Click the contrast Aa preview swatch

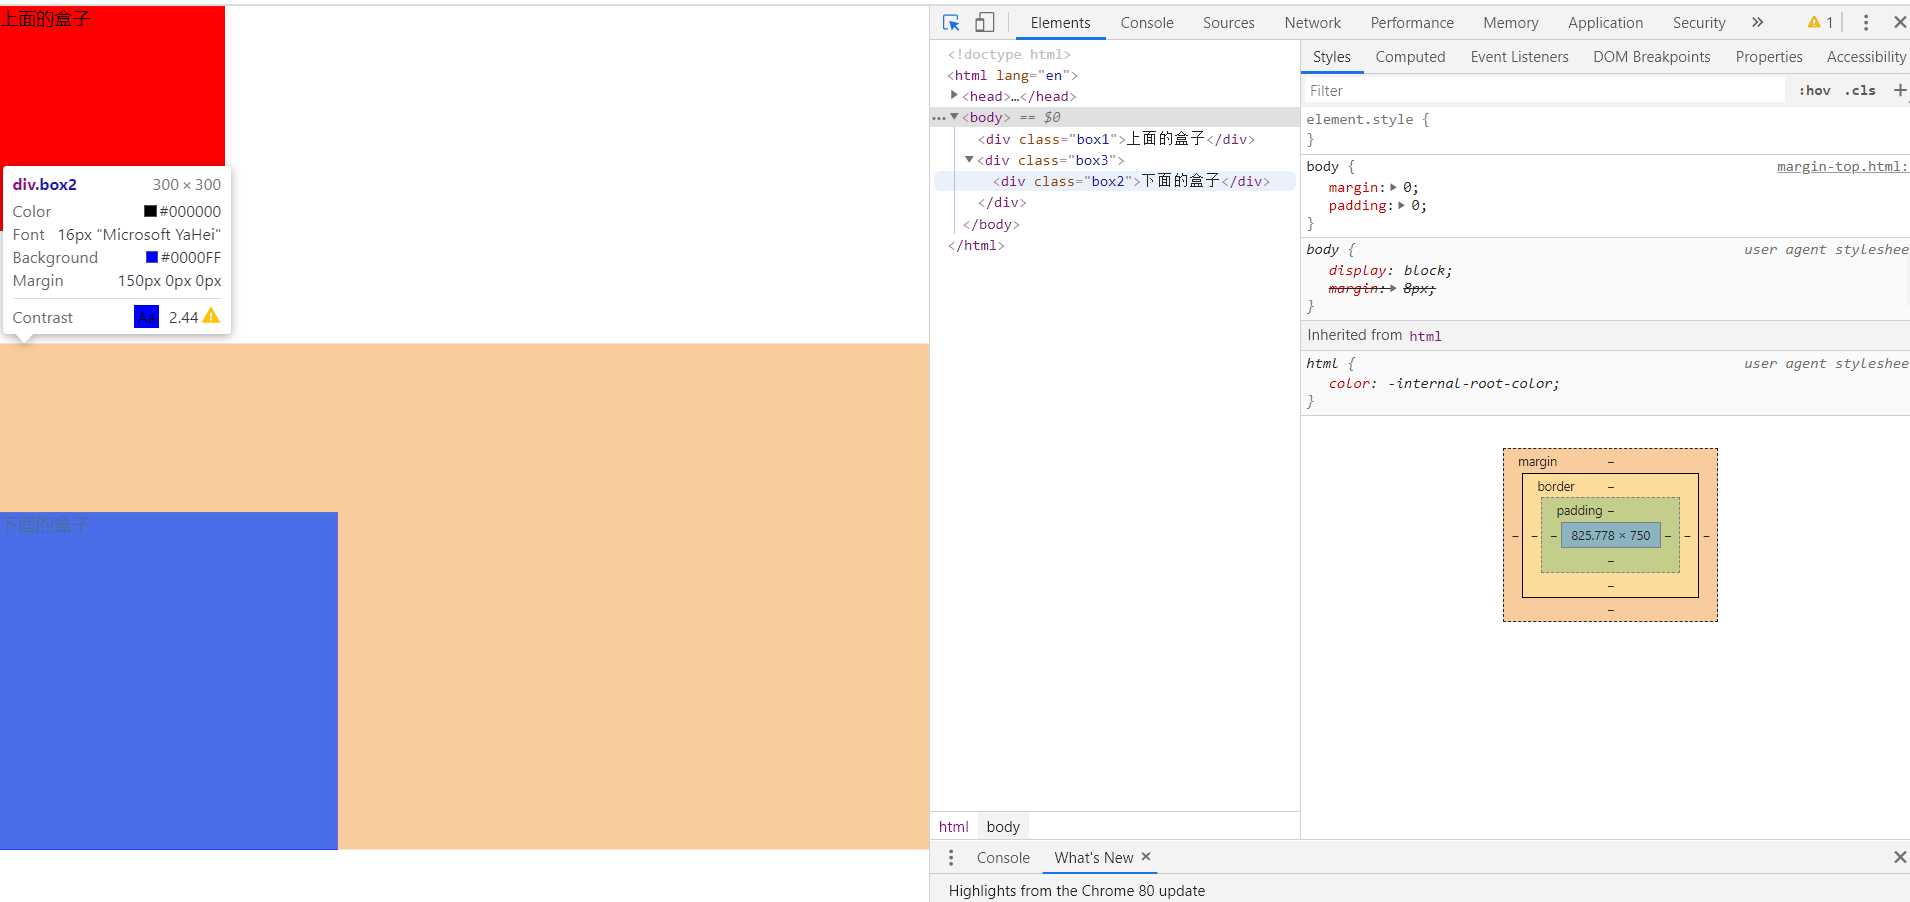coord(146,316)
